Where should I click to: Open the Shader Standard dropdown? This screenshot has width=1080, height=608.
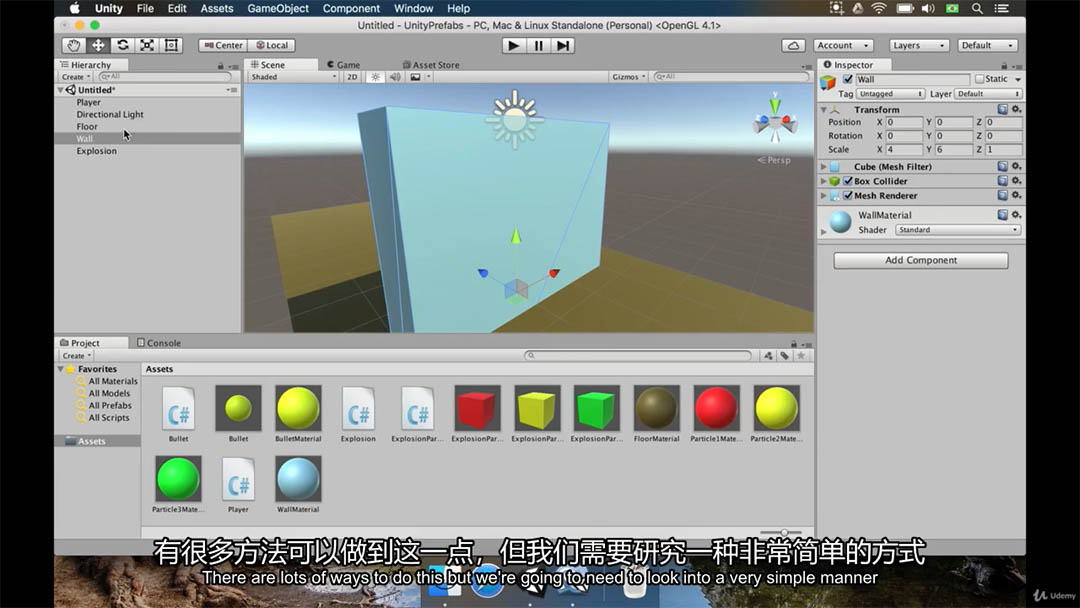pos(957,230)
